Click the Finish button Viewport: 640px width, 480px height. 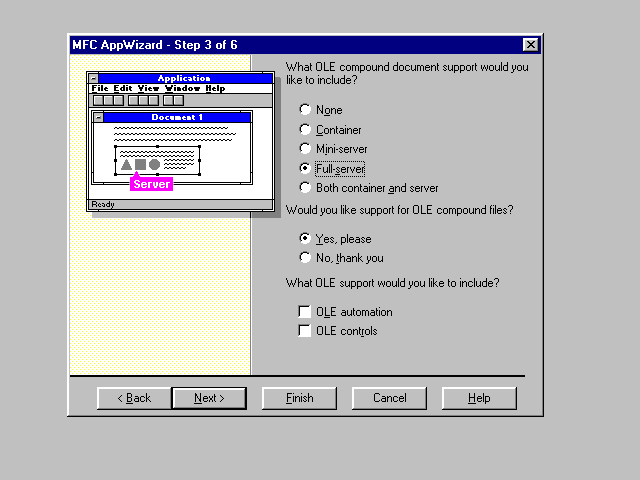tap(299, 398)
